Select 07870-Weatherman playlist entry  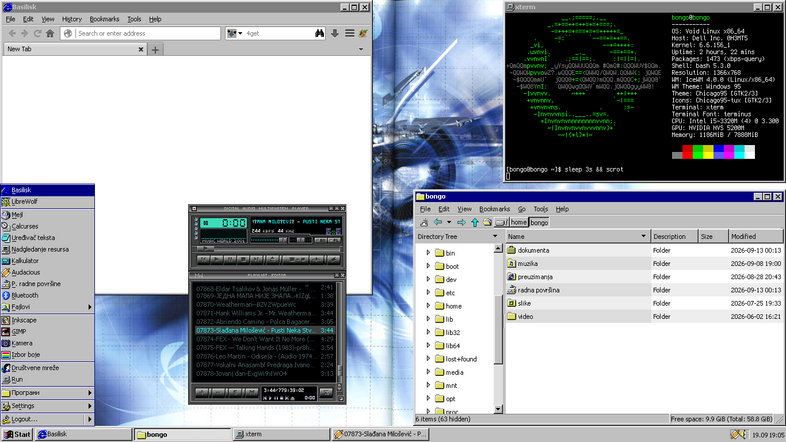tap(264, 304)
